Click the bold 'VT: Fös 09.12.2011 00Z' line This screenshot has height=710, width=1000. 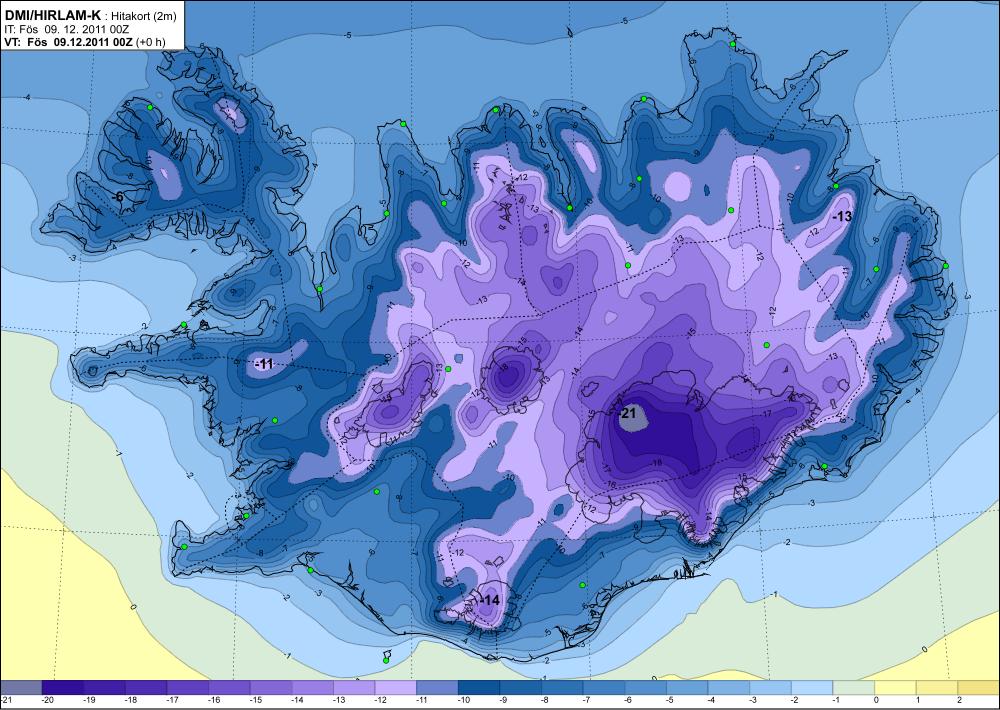click(69, 41)
